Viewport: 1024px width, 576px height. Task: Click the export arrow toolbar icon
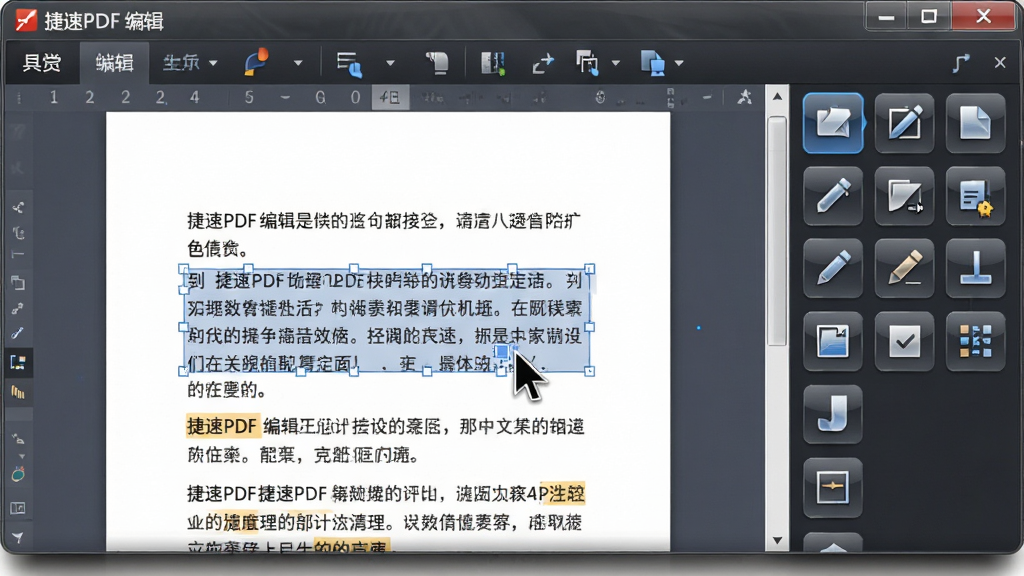point(542,63)
